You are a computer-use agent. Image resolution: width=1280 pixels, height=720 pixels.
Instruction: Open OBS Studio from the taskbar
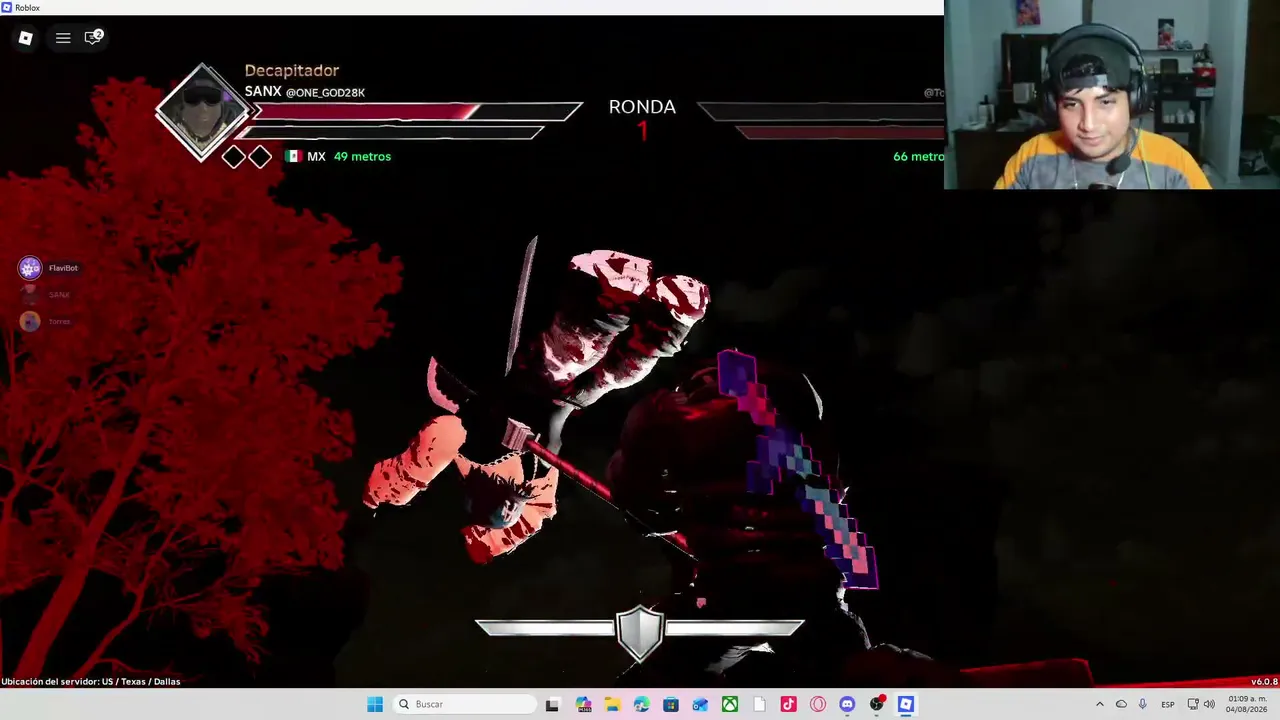[x=877, y=704]
